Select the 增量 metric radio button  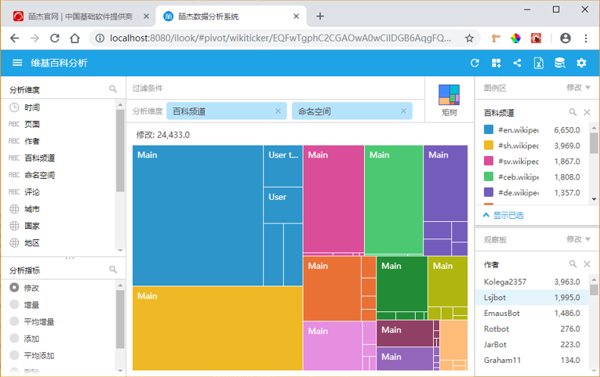(15, 305)
